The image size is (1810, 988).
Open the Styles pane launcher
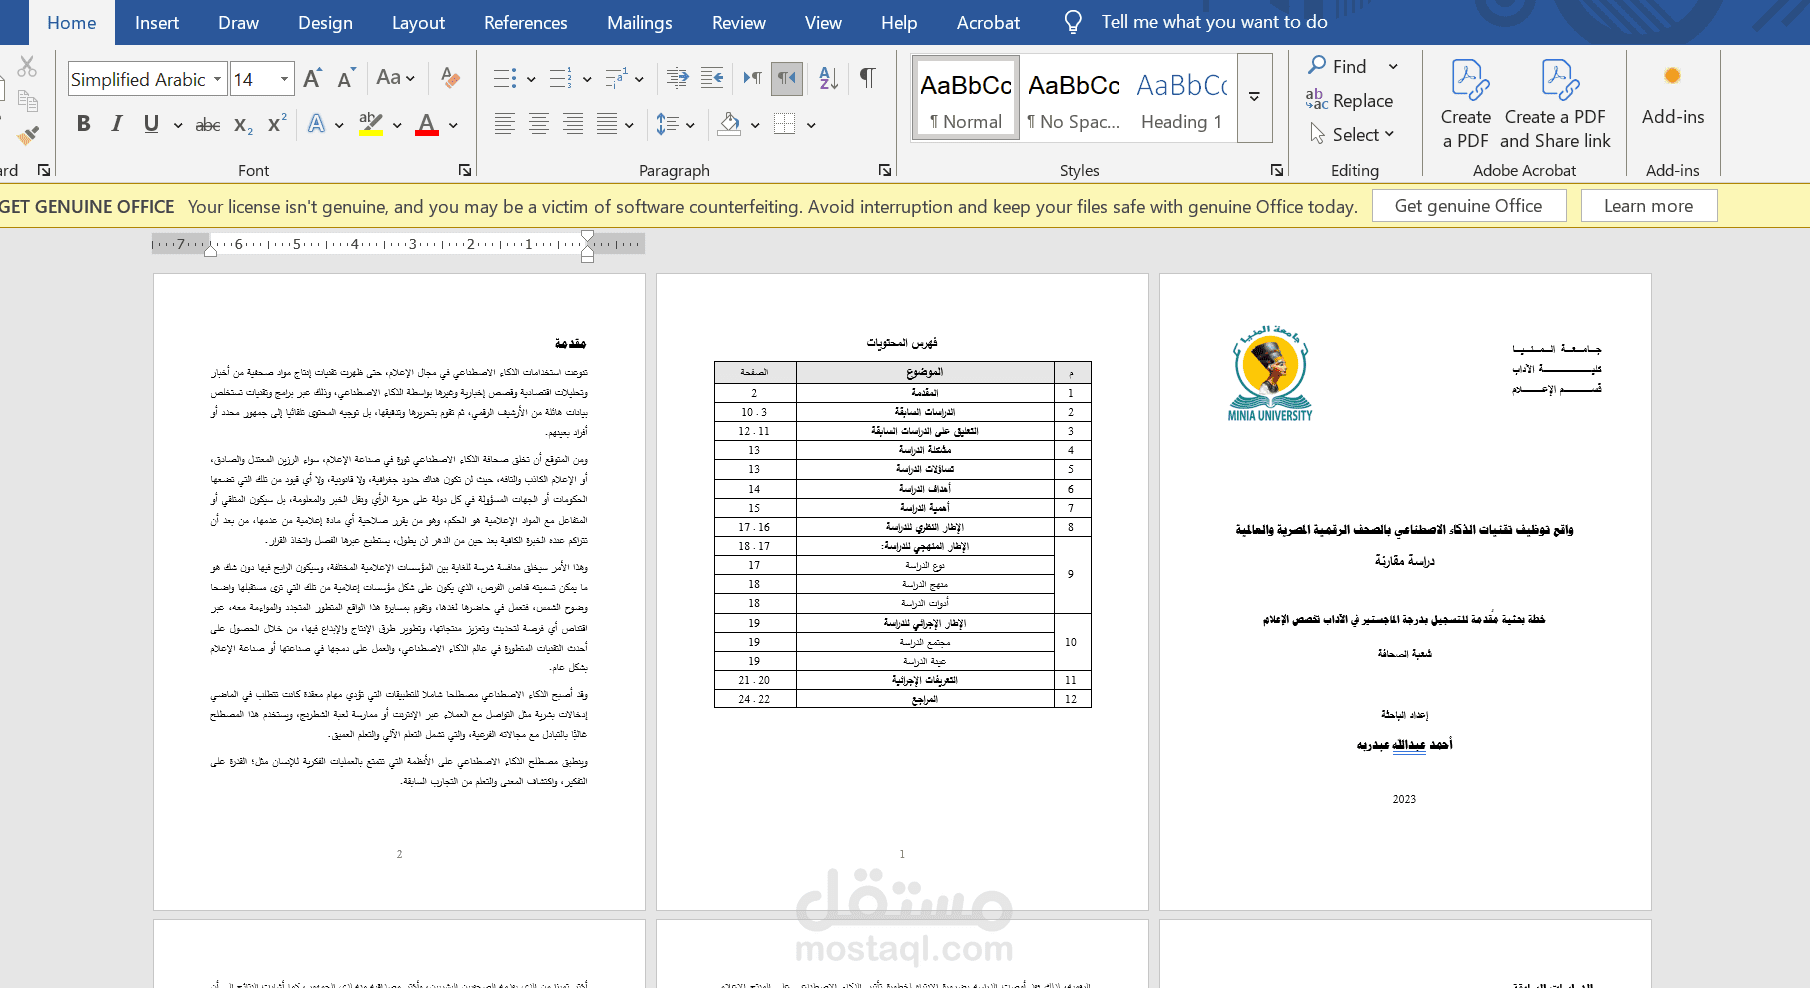tap(1277, 170)
